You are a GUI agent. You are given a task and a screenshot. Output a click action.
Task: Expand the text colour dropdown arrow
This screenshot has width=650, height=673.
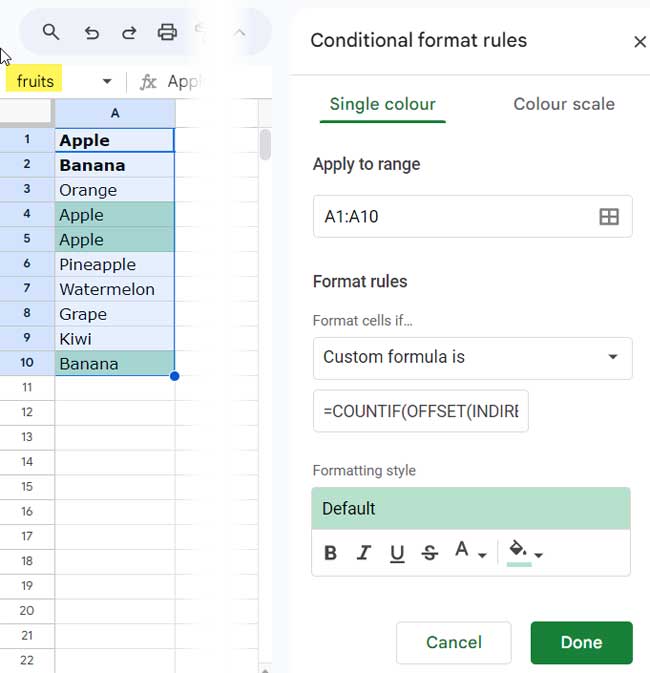click(x=482, y=555)
